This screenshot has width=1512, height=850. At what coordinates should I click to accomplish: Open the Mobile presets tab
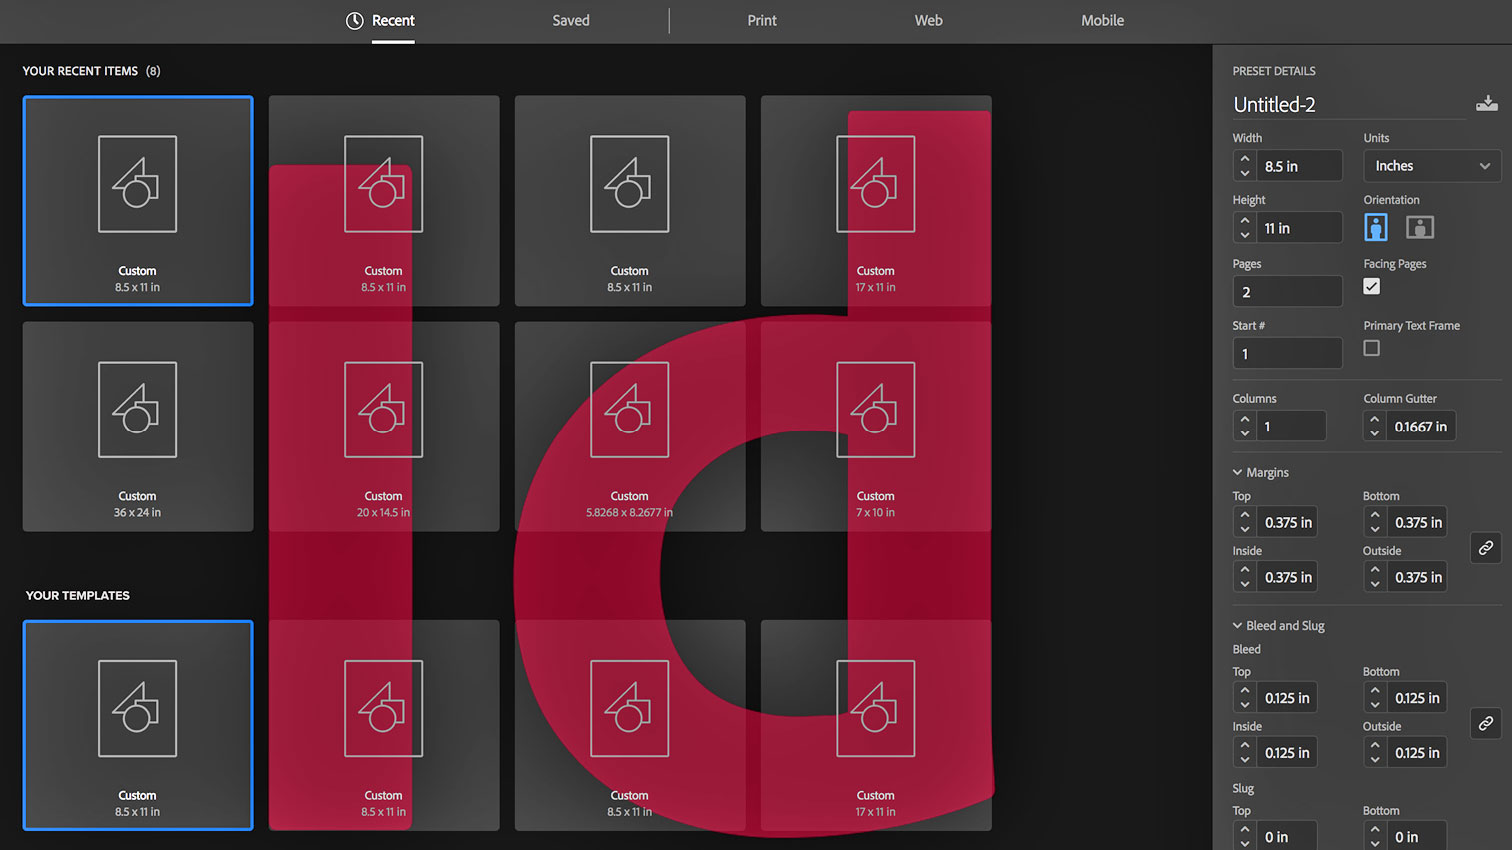(x=1102, y=20)
